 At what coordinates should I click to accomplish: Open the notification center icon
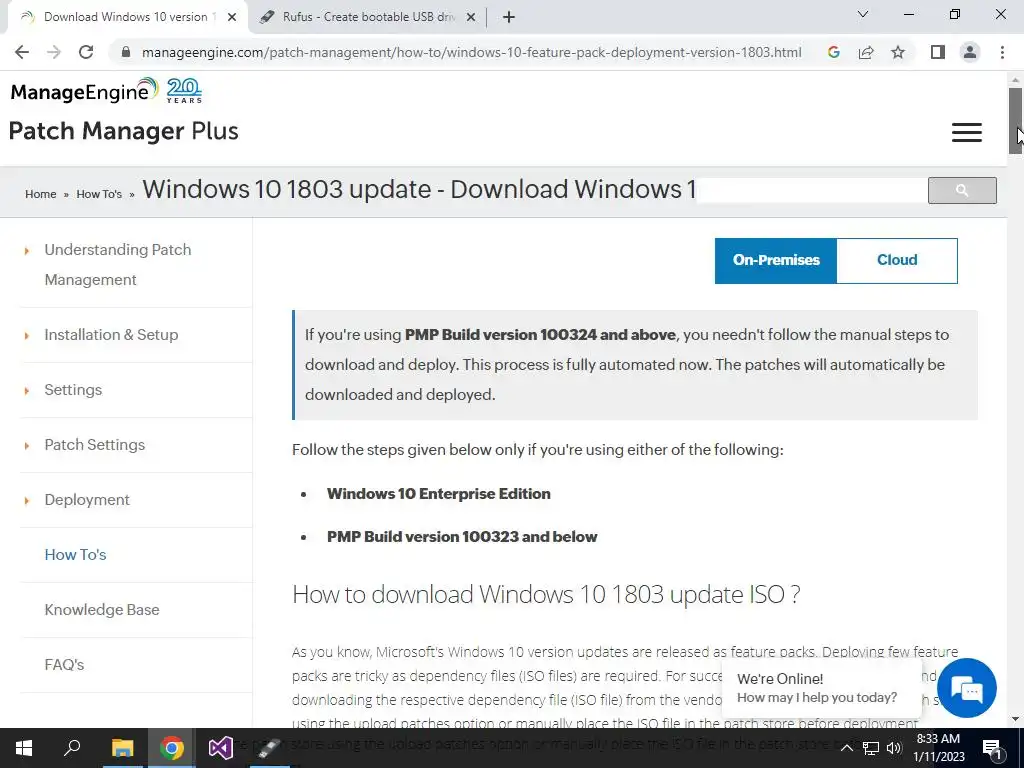[x=992, y=749]
